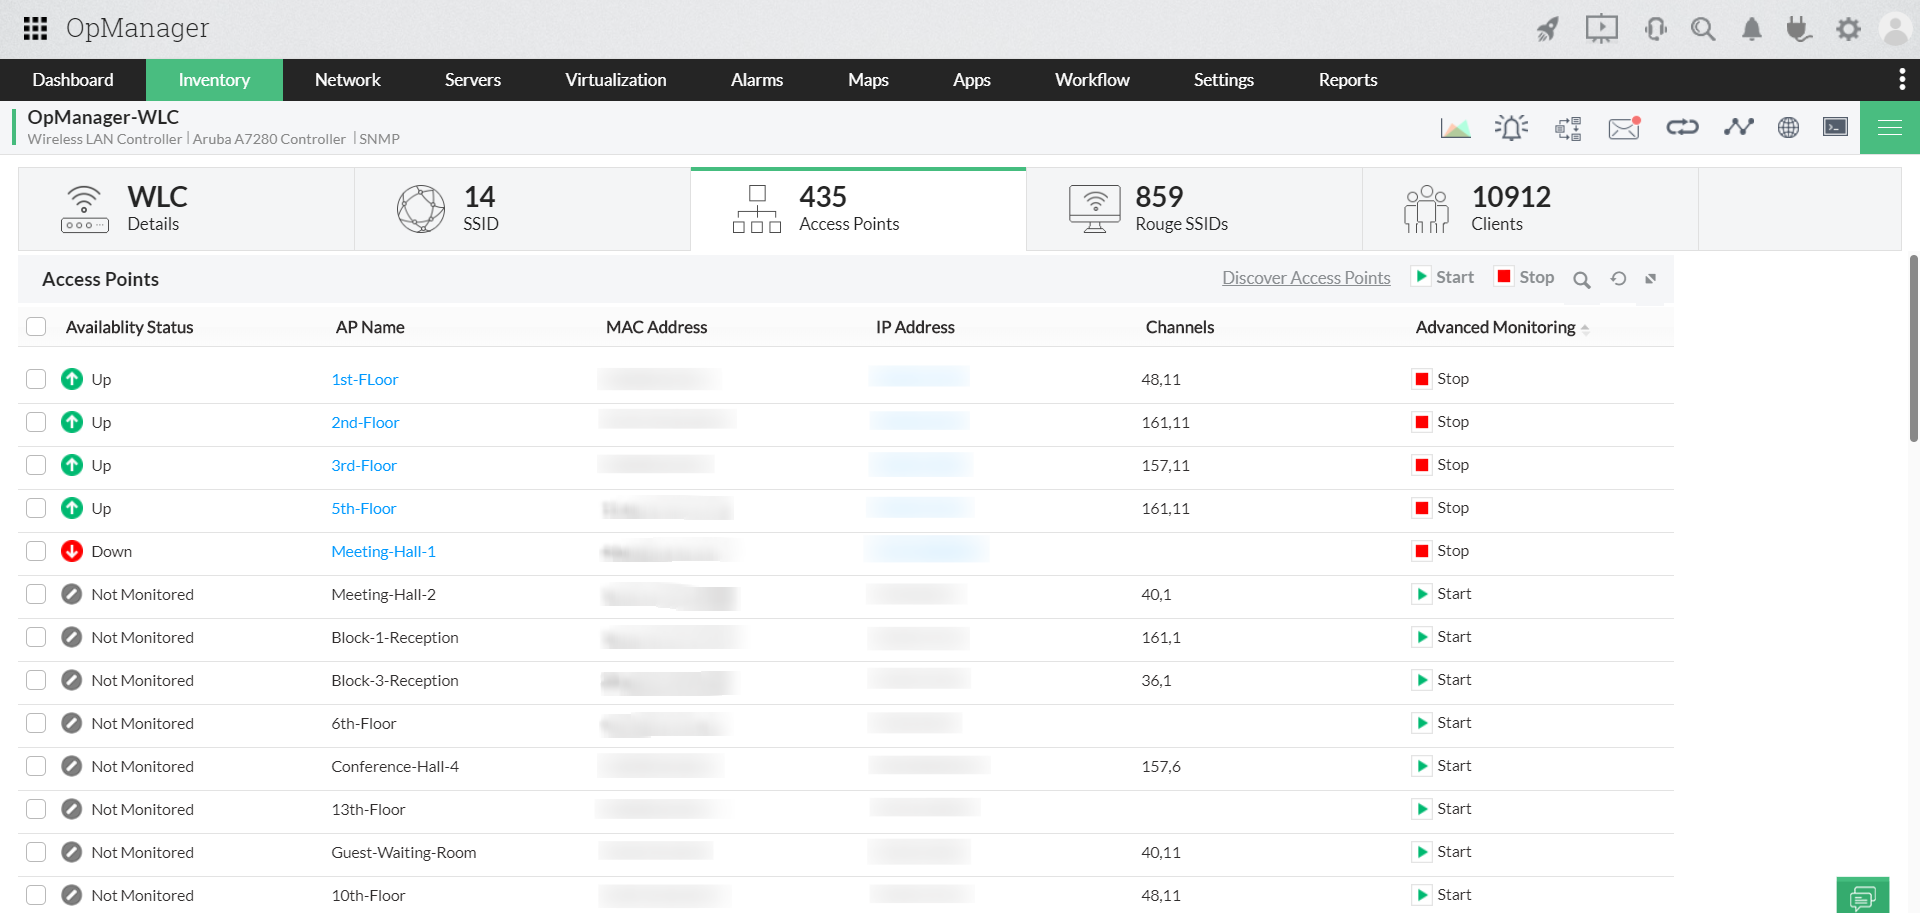The height and width of the screenshot is (913, 1920).
Task: Stop advanced monitoring for 2nd-Floor
Action: (1442, 422)
